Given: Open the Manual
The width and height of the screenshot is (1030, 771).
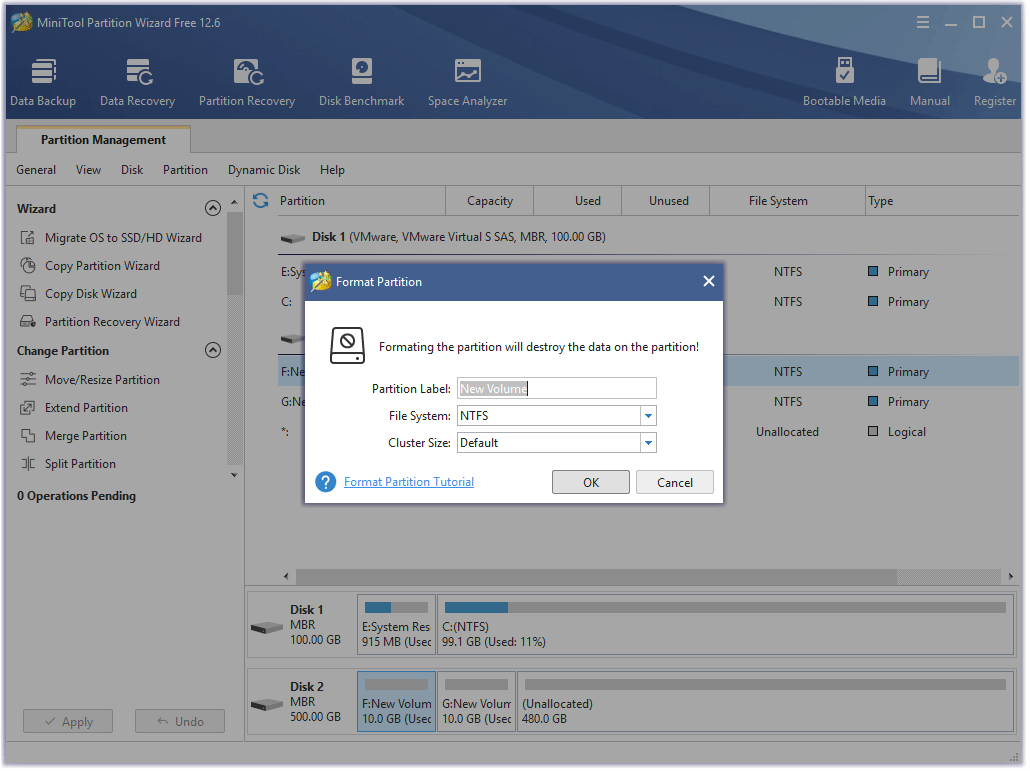Looking at the screenshot, I should (x=929, y=82).
